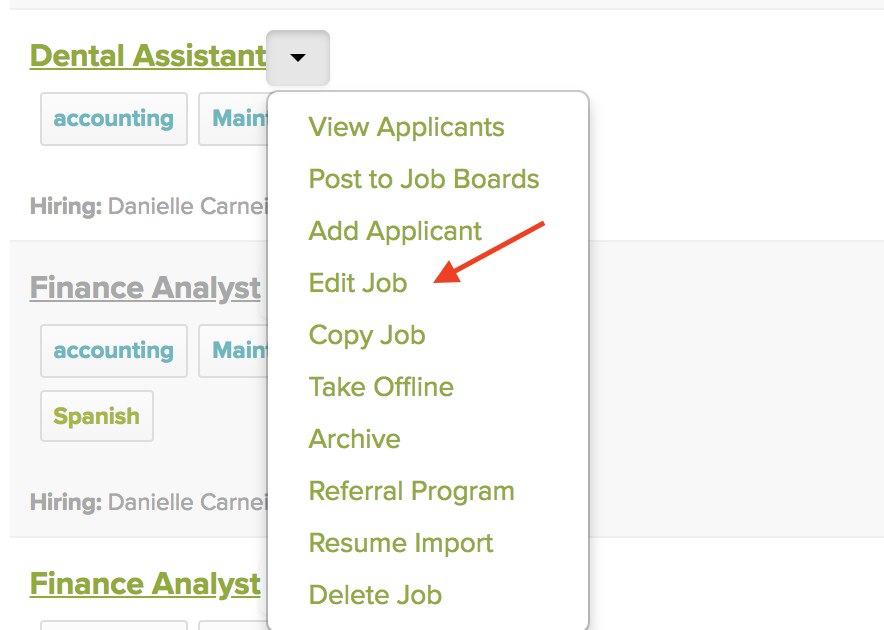The height and width of the screenshot is (630, 884).
Task: Select the Spanish tag on Finance Analyst
Action: pos(96,416)
